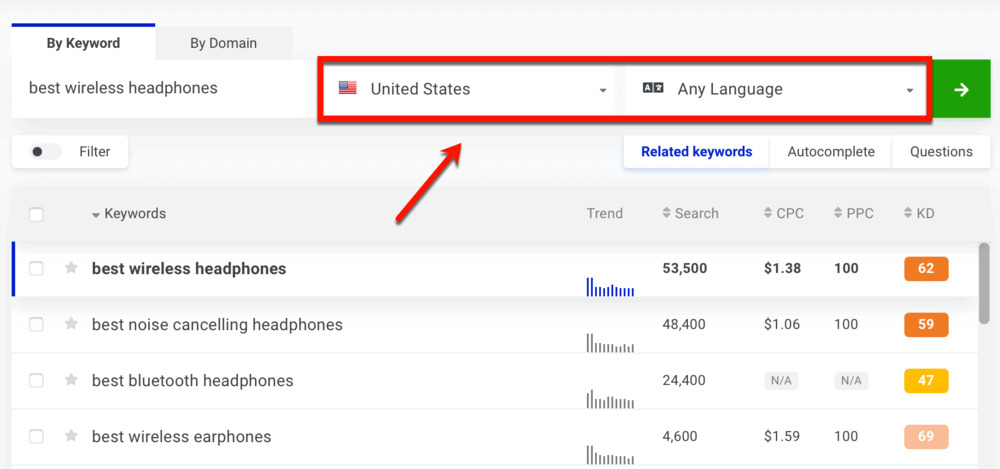Click the N/A PPC cell for bluetooth headphones
Viewport: 1000px width, 469px height.
(x=851, y=381)
